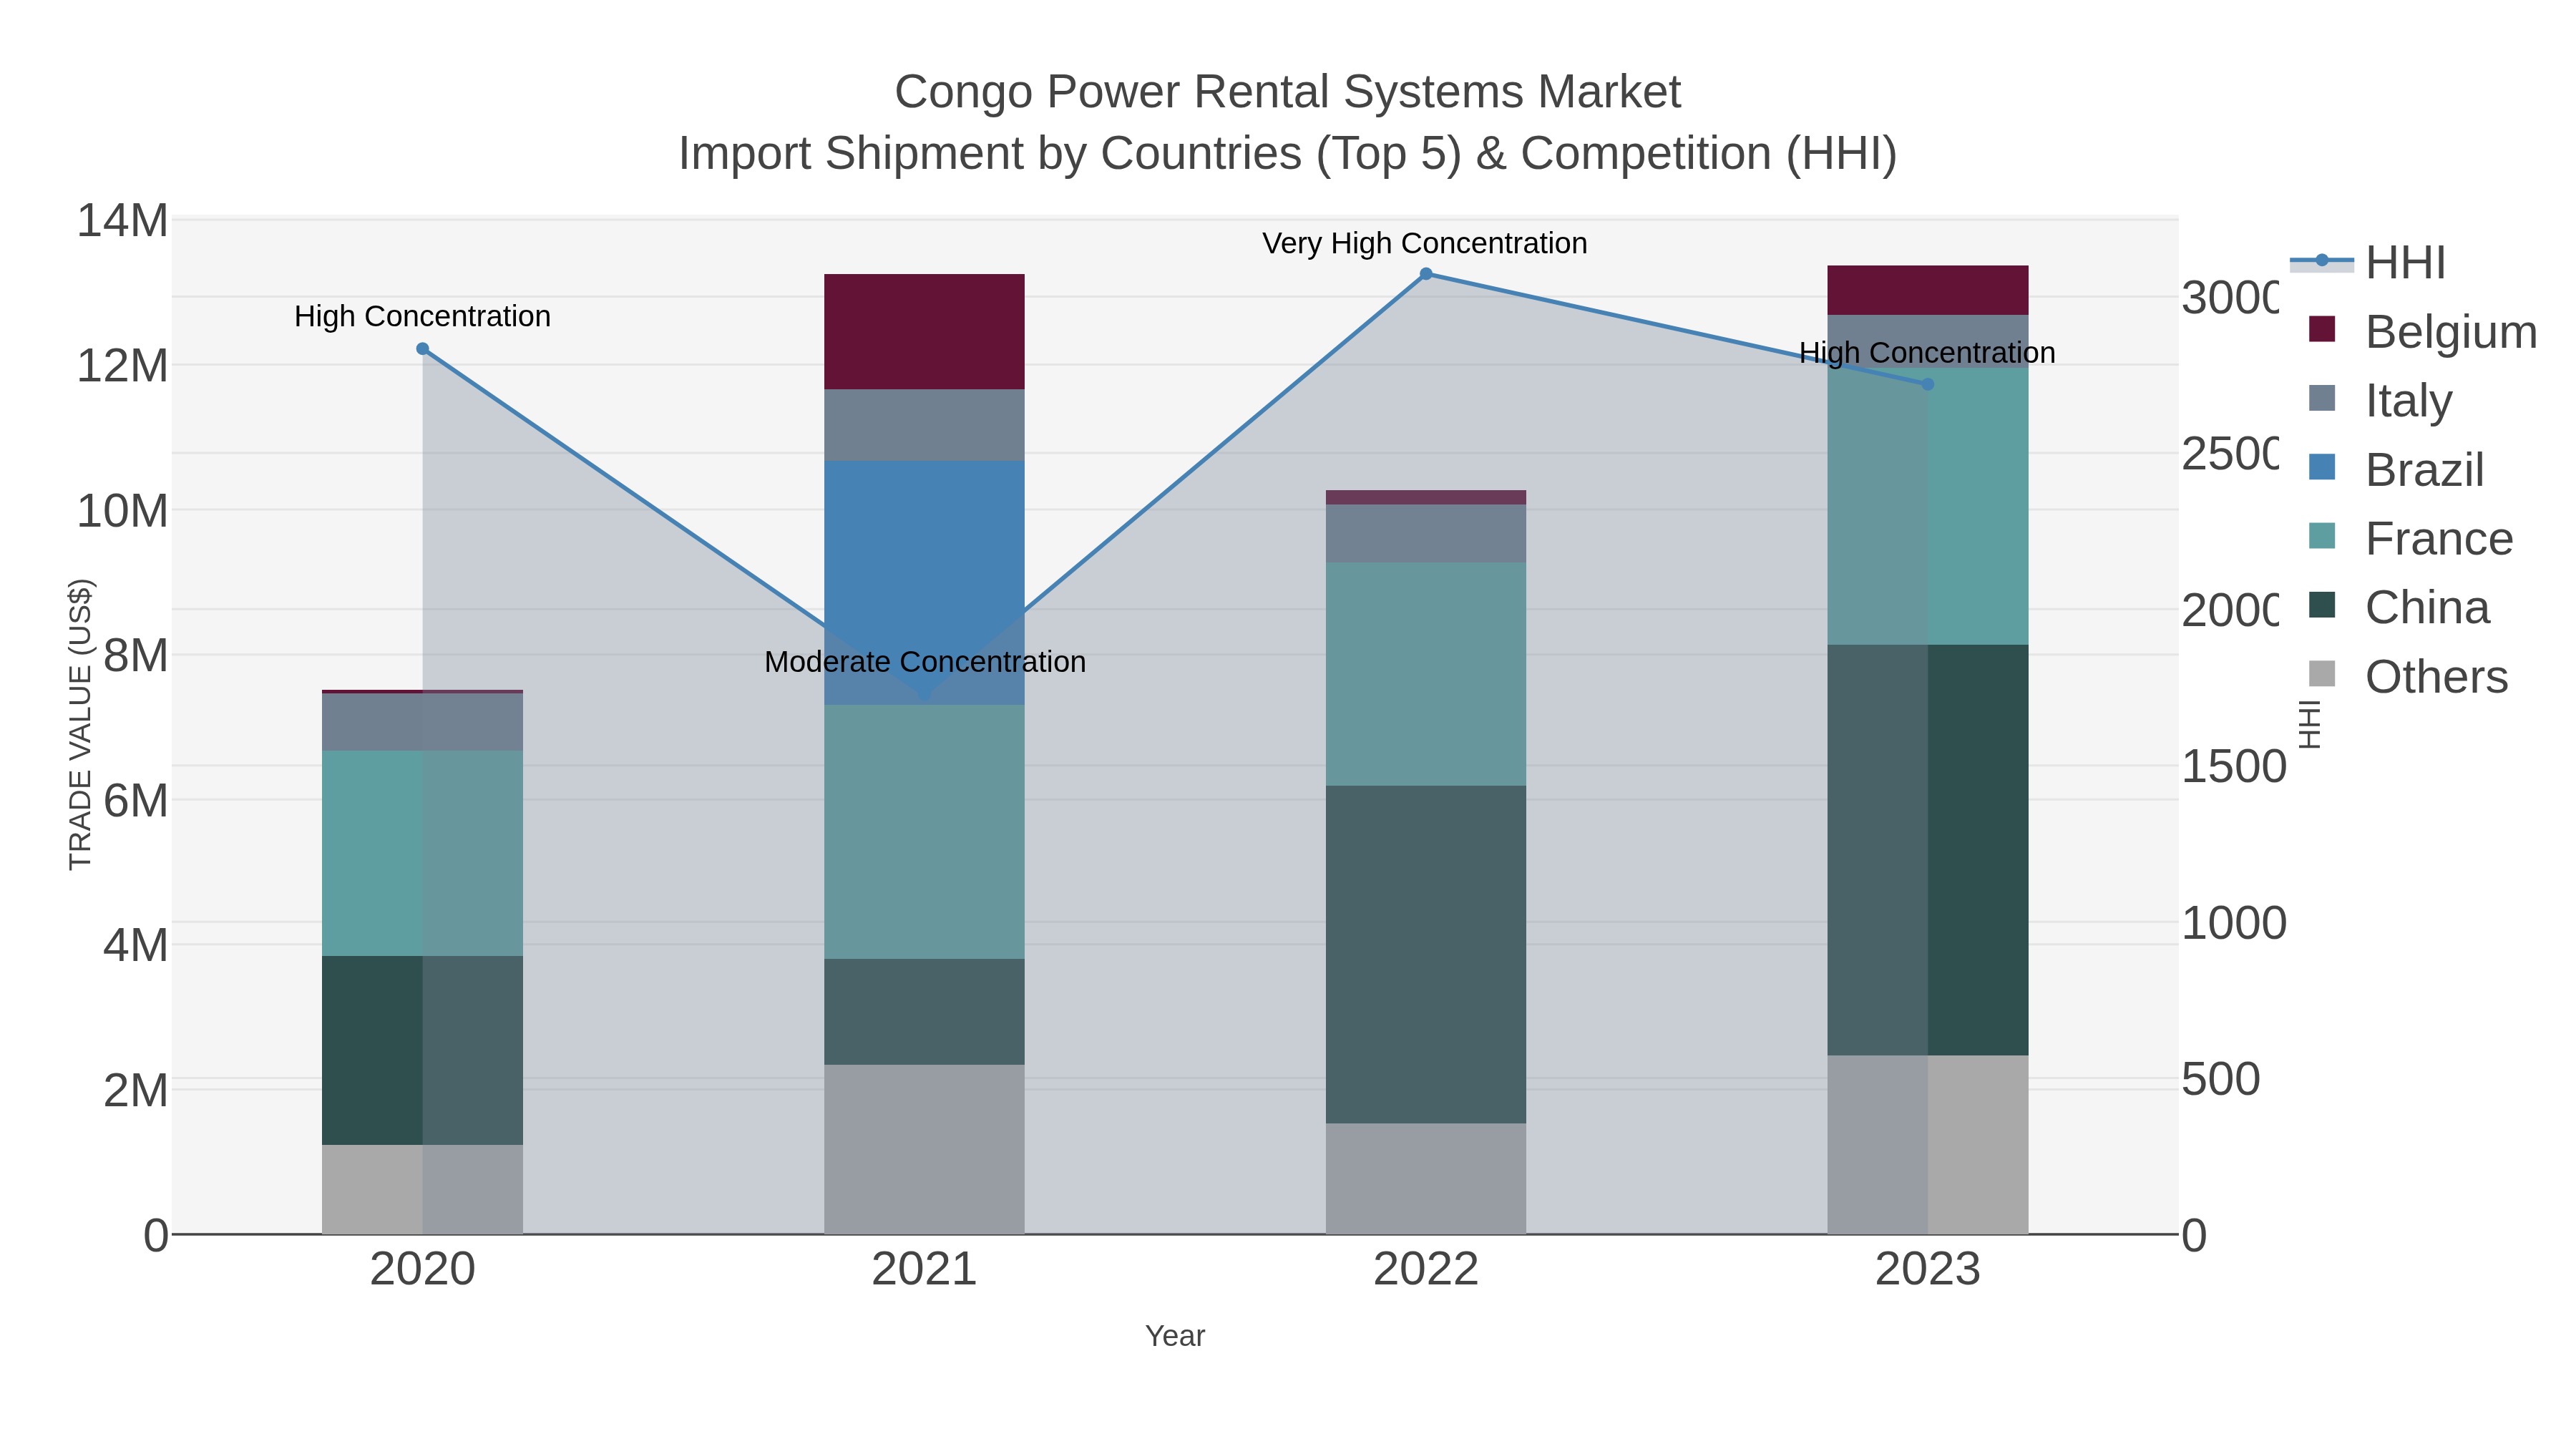Screen dimensions: 2576x1449
Task: Click the France legend color swatch
Action: click(x=2322, y=536)
